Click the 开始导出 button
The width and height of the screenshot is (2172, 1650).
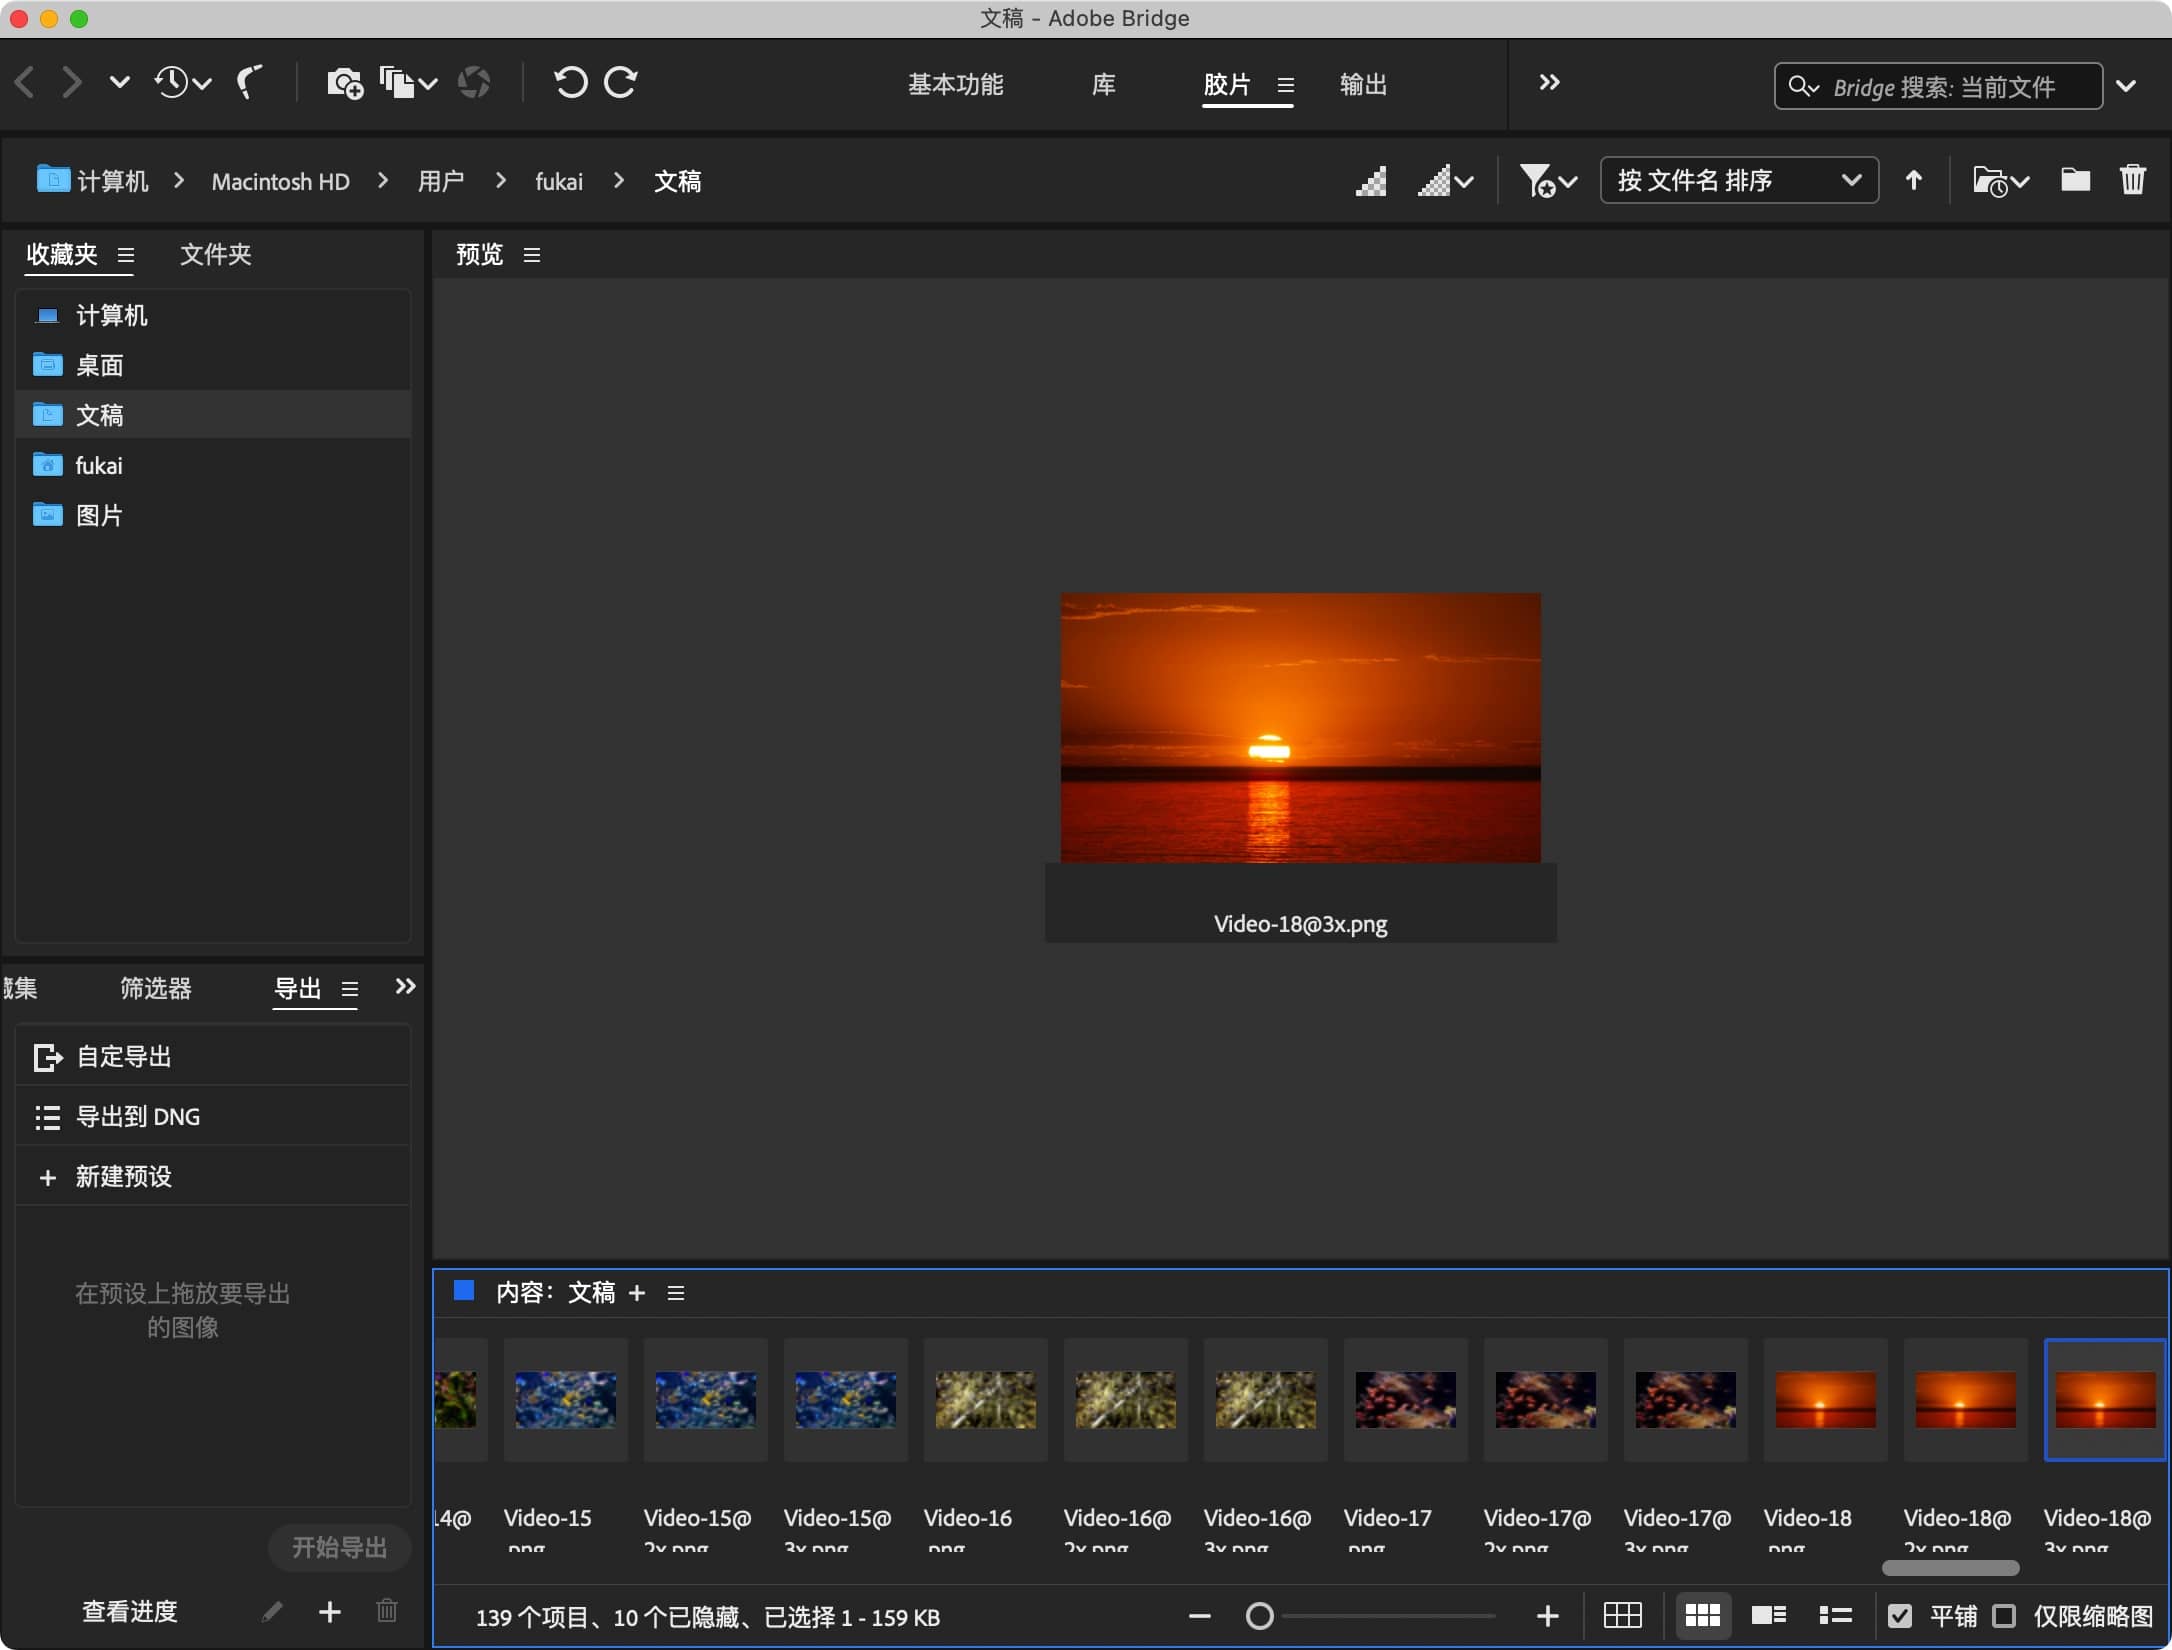[339, 1548]
